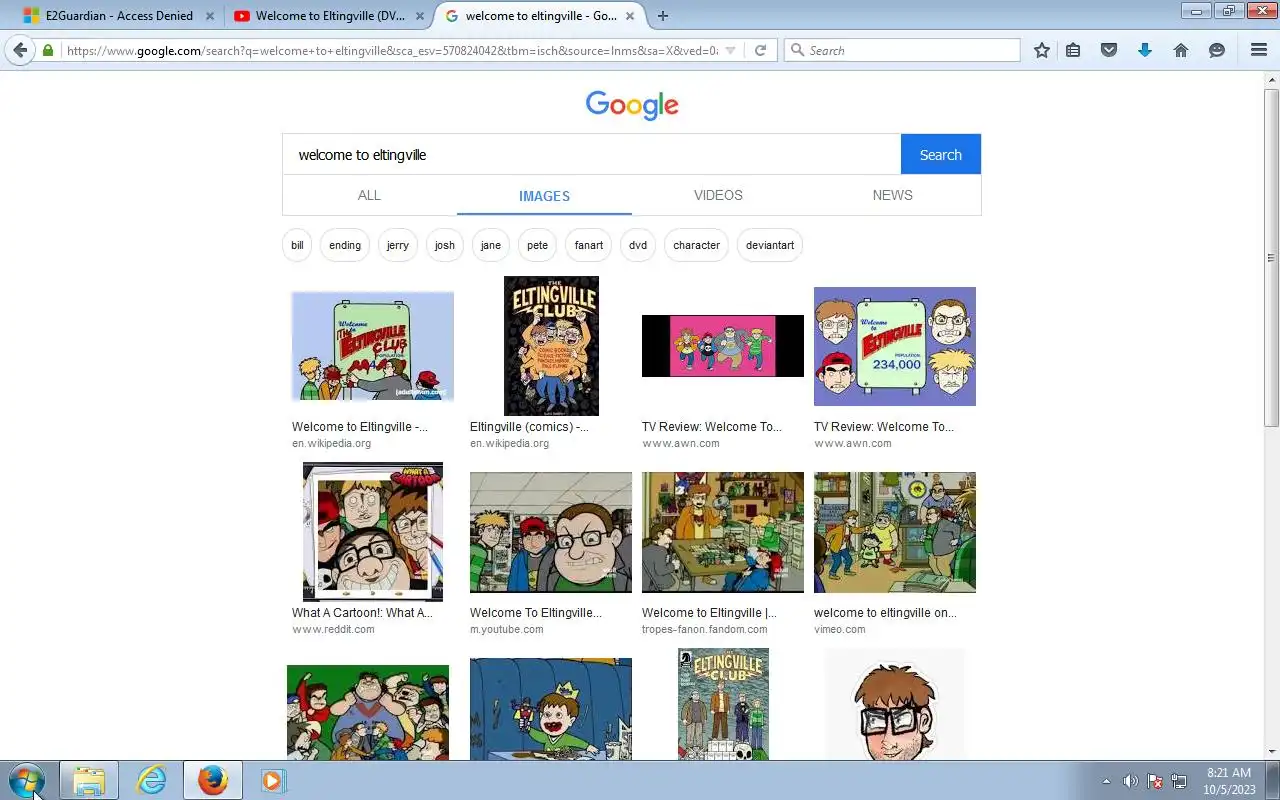Filter images by 'deviantart' chip

[x=770, y=245]
